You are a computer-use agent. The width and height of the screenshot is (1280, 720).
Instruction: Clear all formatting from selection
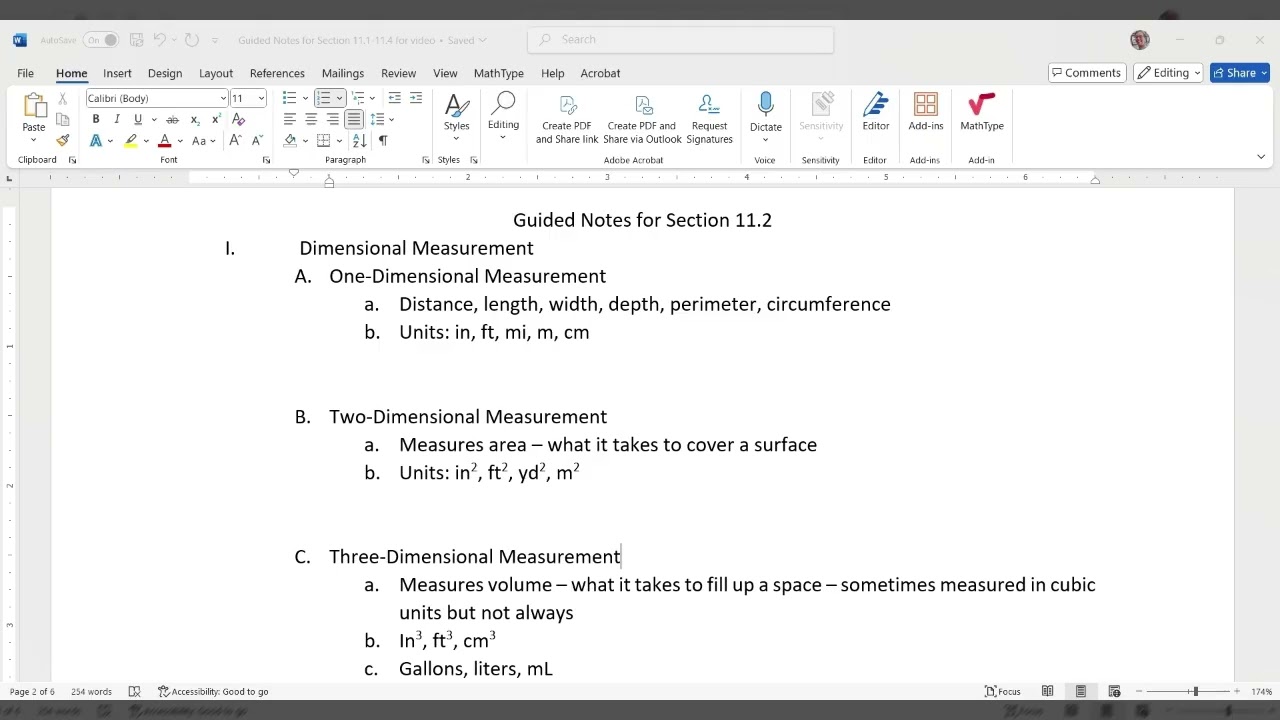point(238,120)
